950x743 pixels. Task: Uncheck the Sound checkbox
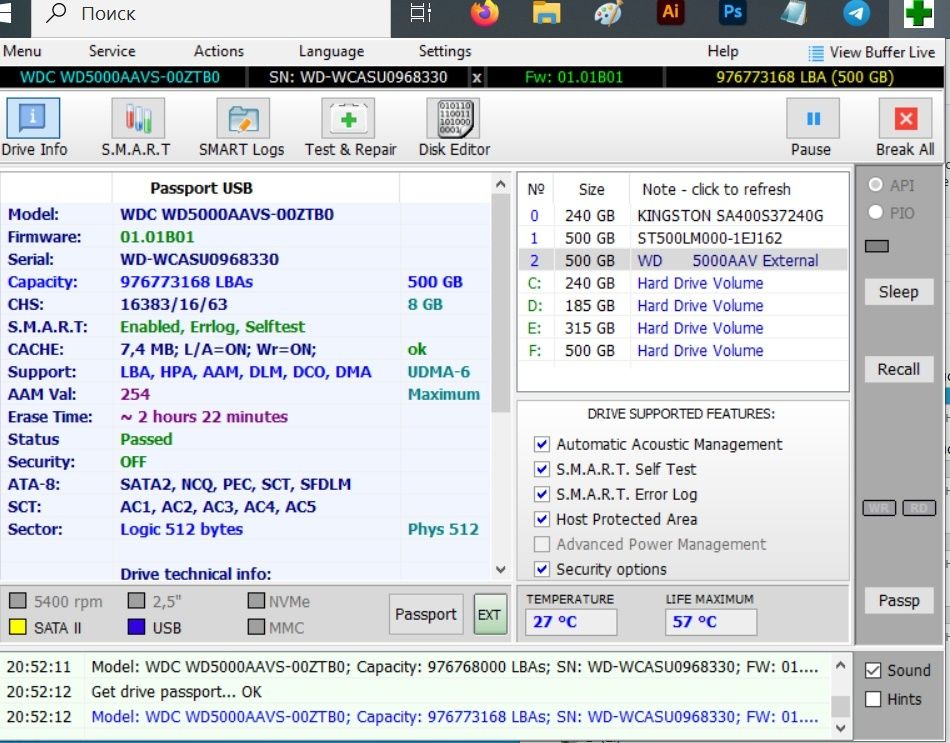coord(873,670)
